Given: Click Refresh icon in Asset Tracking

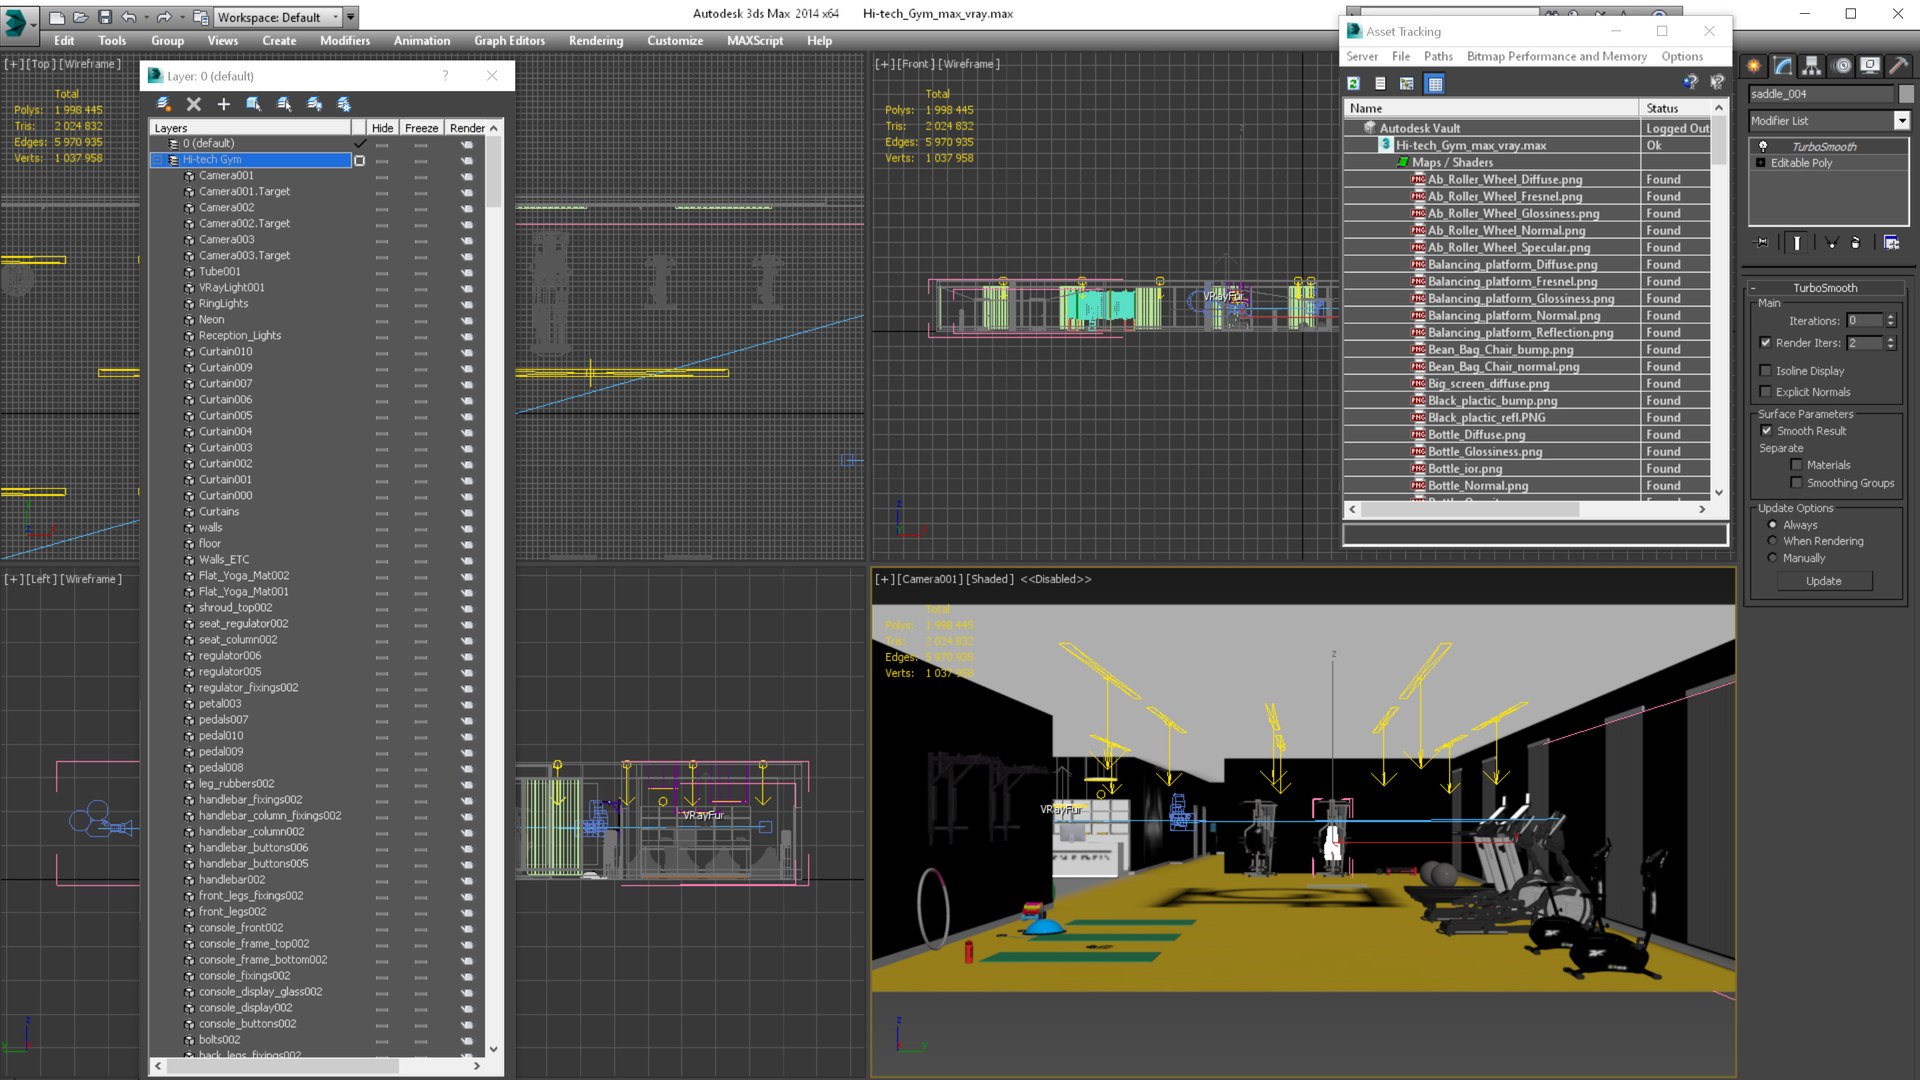Looking at the screenshot, I should click(x=1354, y=84).
